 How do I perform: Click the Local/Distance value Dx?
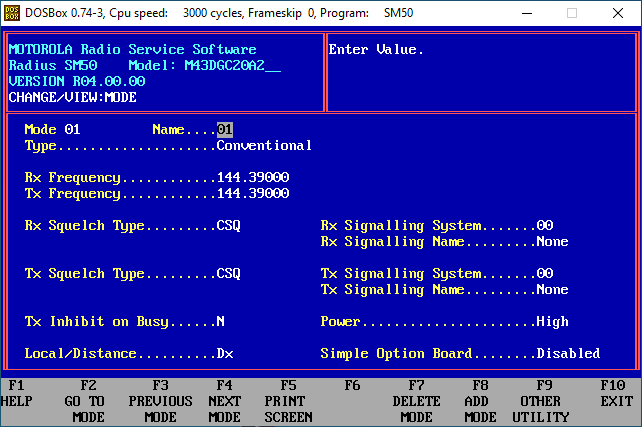(224, 353)
